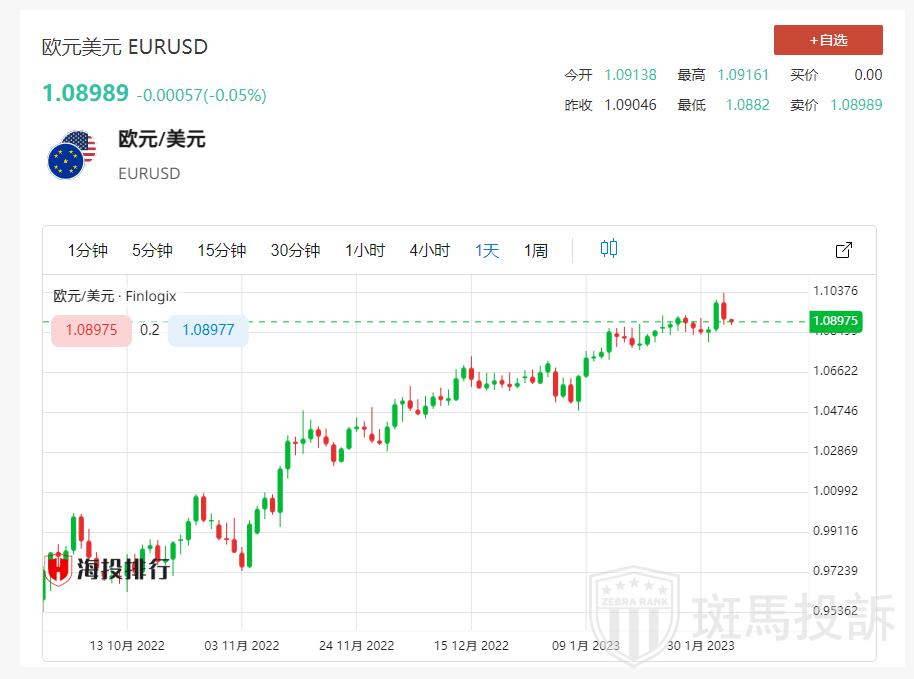Click the green current price label on axis

(836, 321)
